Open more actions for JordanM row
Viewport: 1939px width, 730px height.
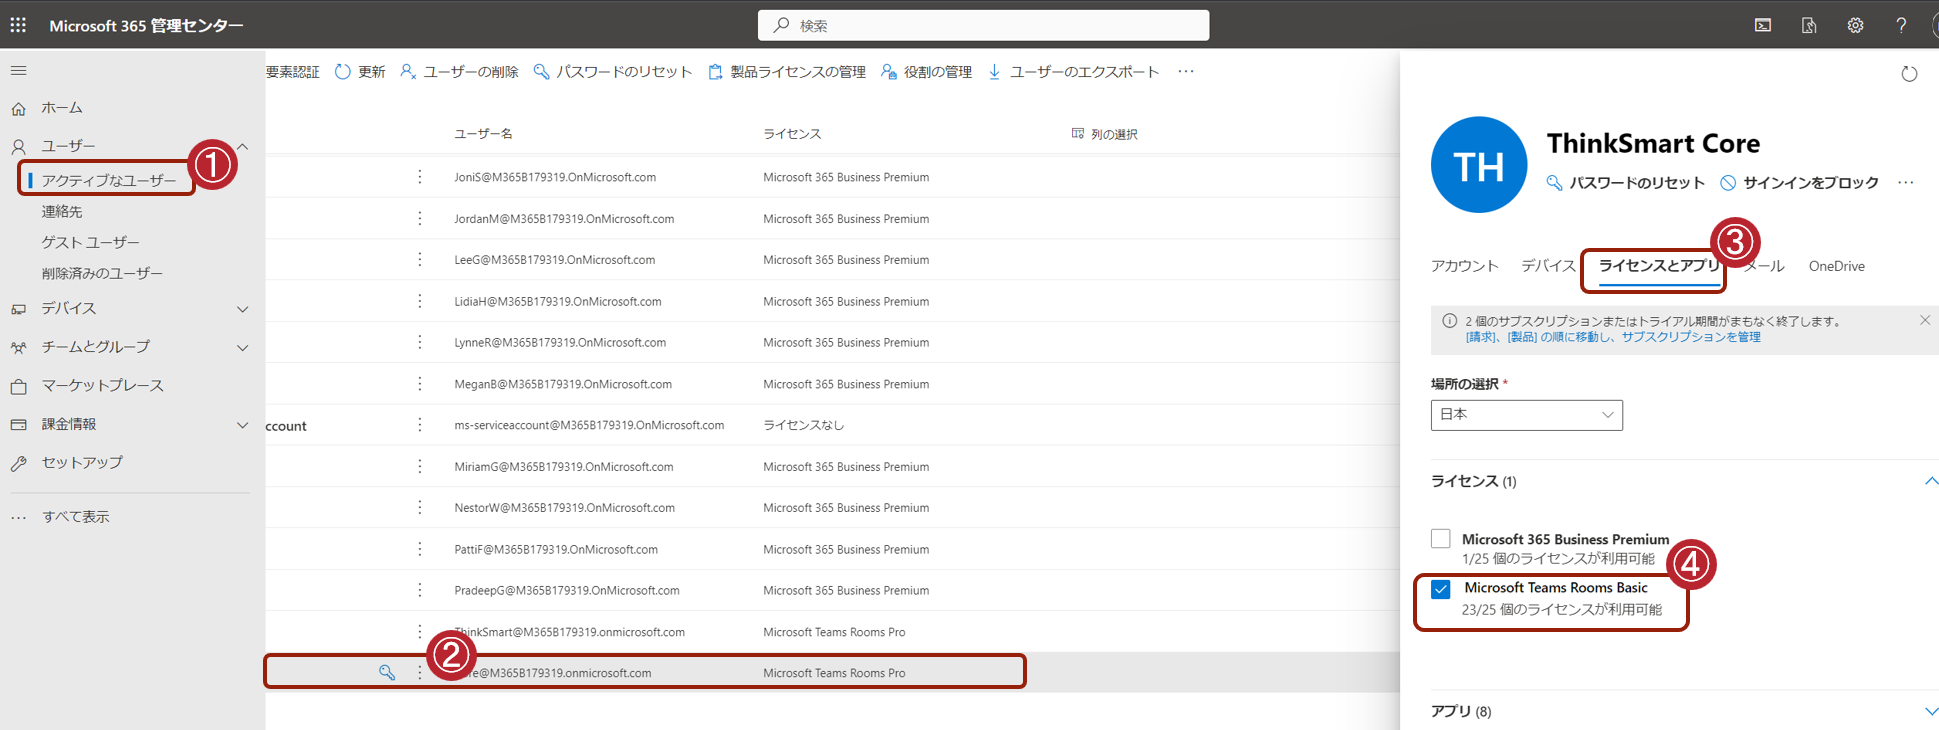pyautogui.click(x=420, y=219)
